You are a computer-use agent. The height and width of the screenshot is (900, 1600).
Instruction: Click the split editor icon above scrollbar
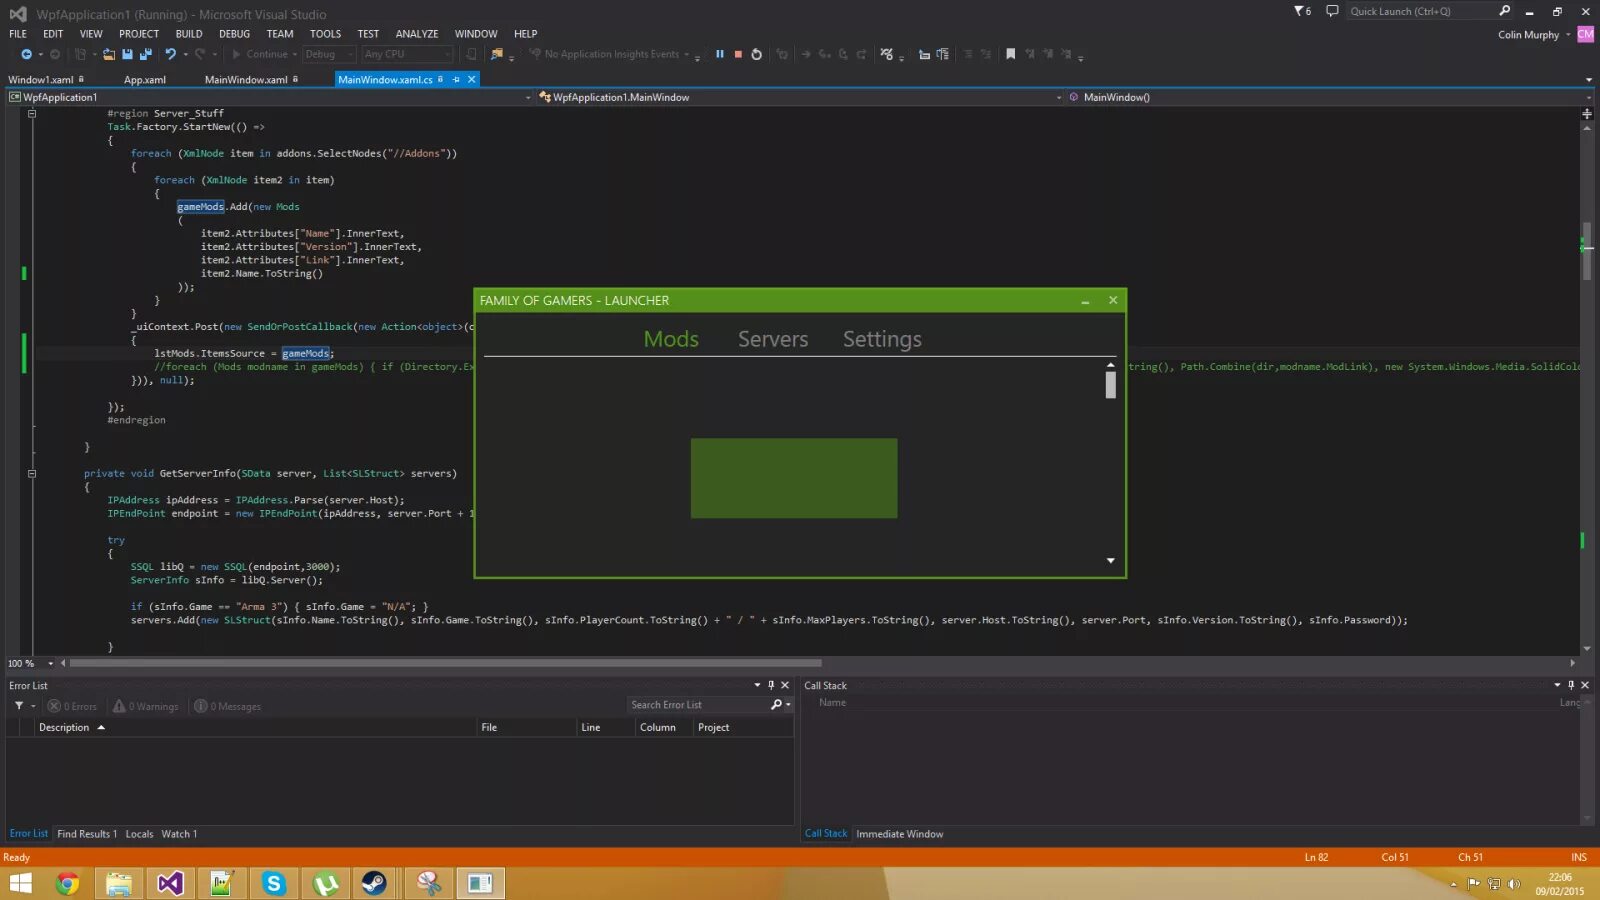point(1587,114)
